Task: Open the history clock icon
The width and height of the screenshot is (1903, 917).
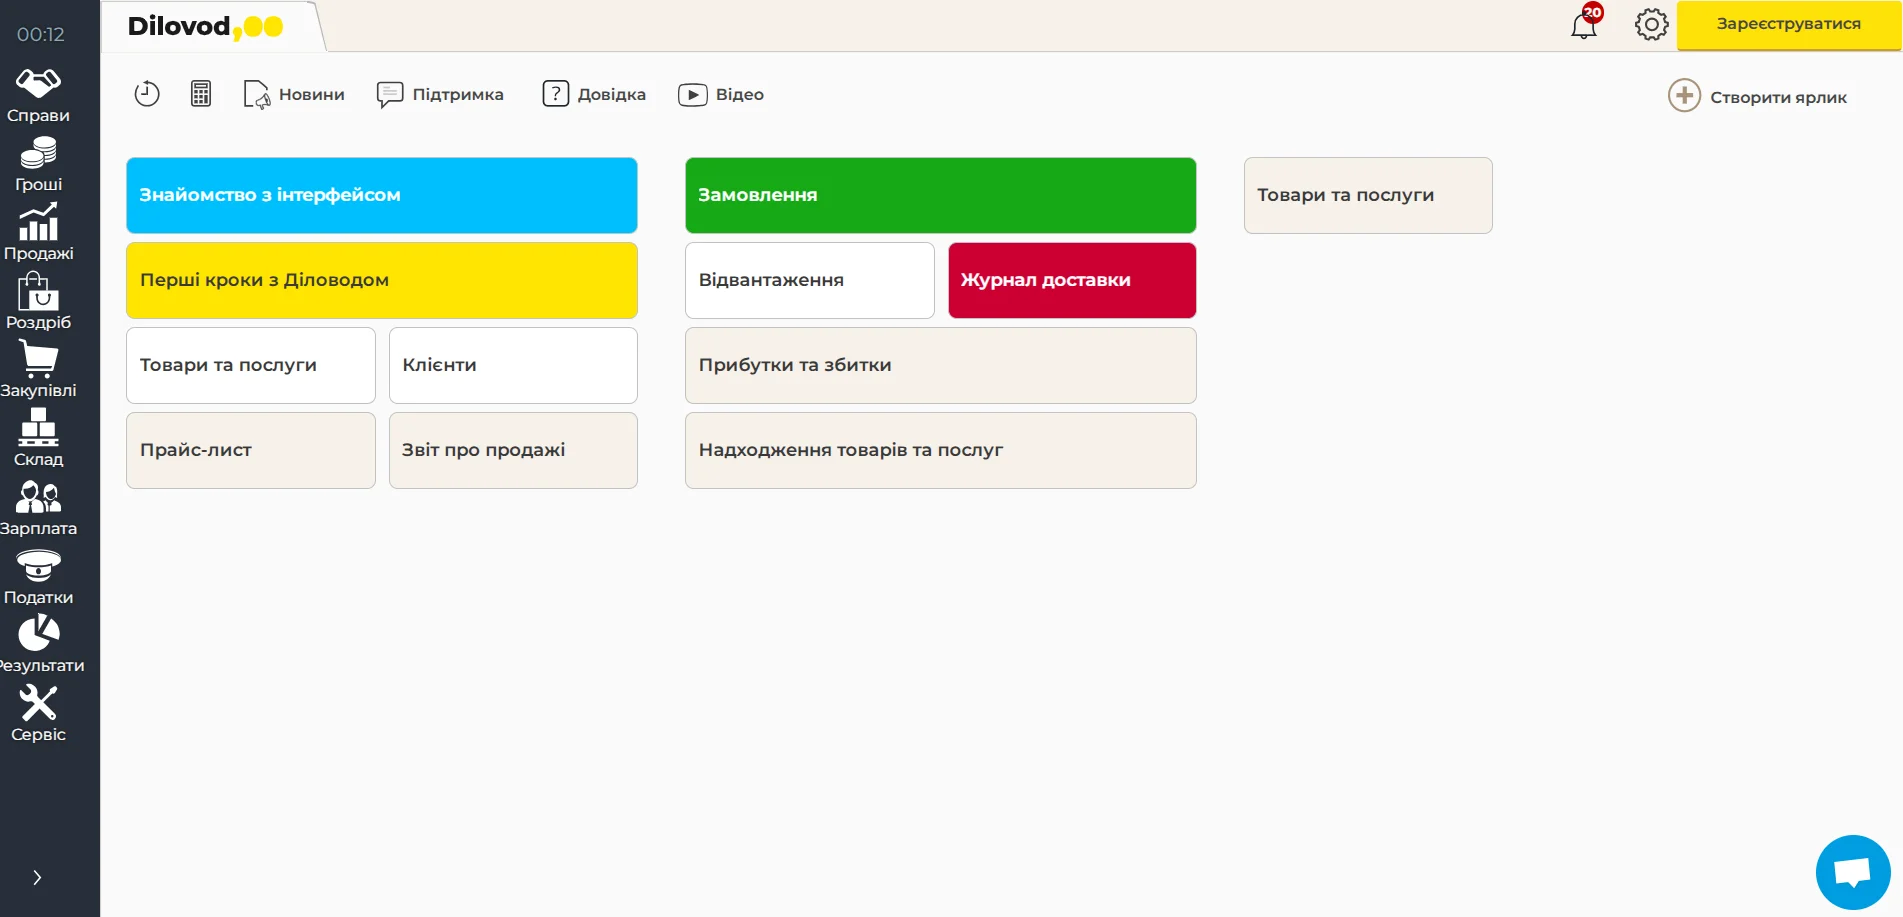Action: [x=147, y=94]
